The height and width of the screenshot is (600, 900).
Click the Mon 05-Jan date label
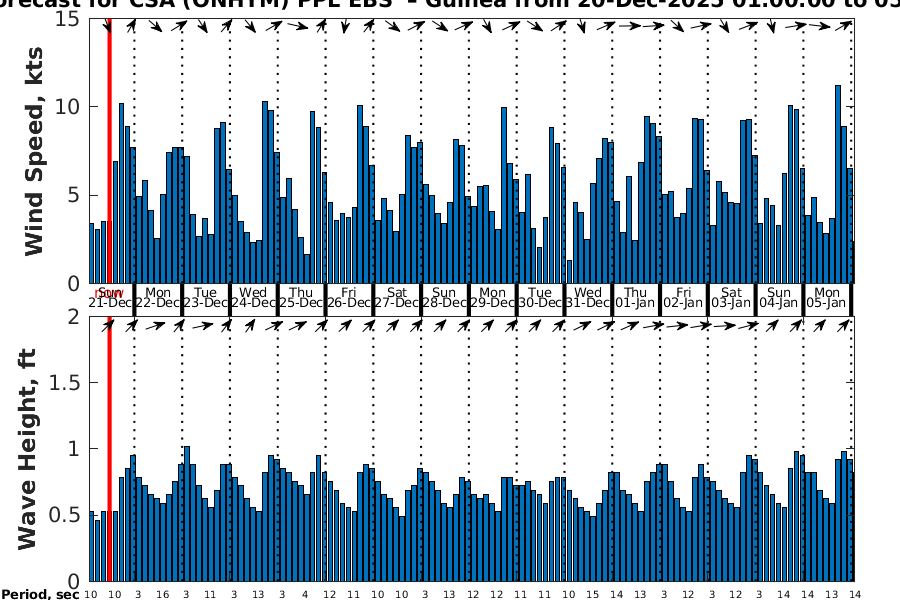827,297
